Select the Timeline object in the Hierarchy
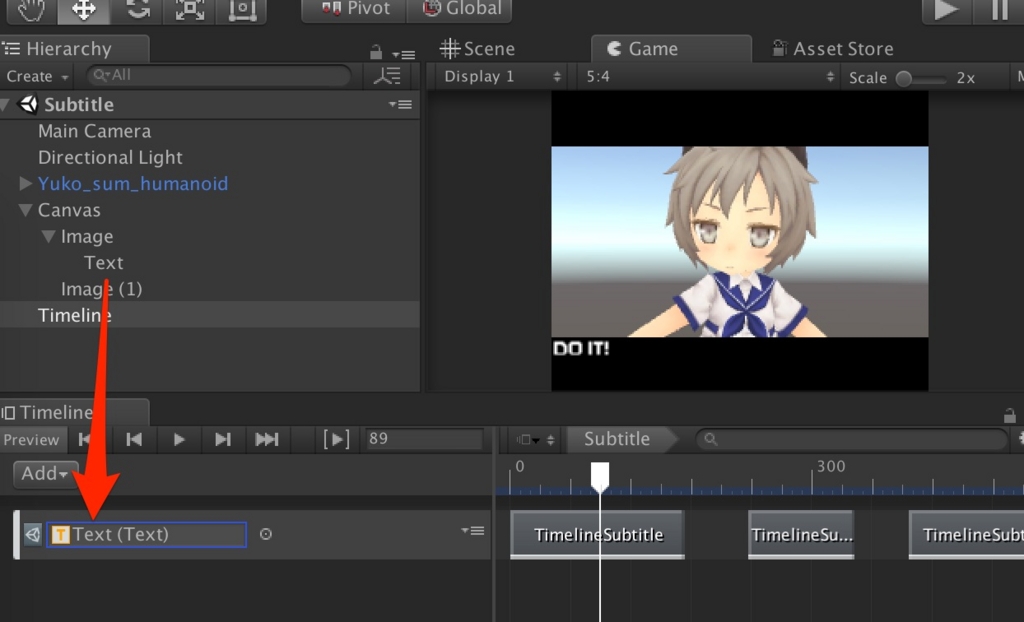The height and width of the screenshot is (622, 1024). [74, 316]
